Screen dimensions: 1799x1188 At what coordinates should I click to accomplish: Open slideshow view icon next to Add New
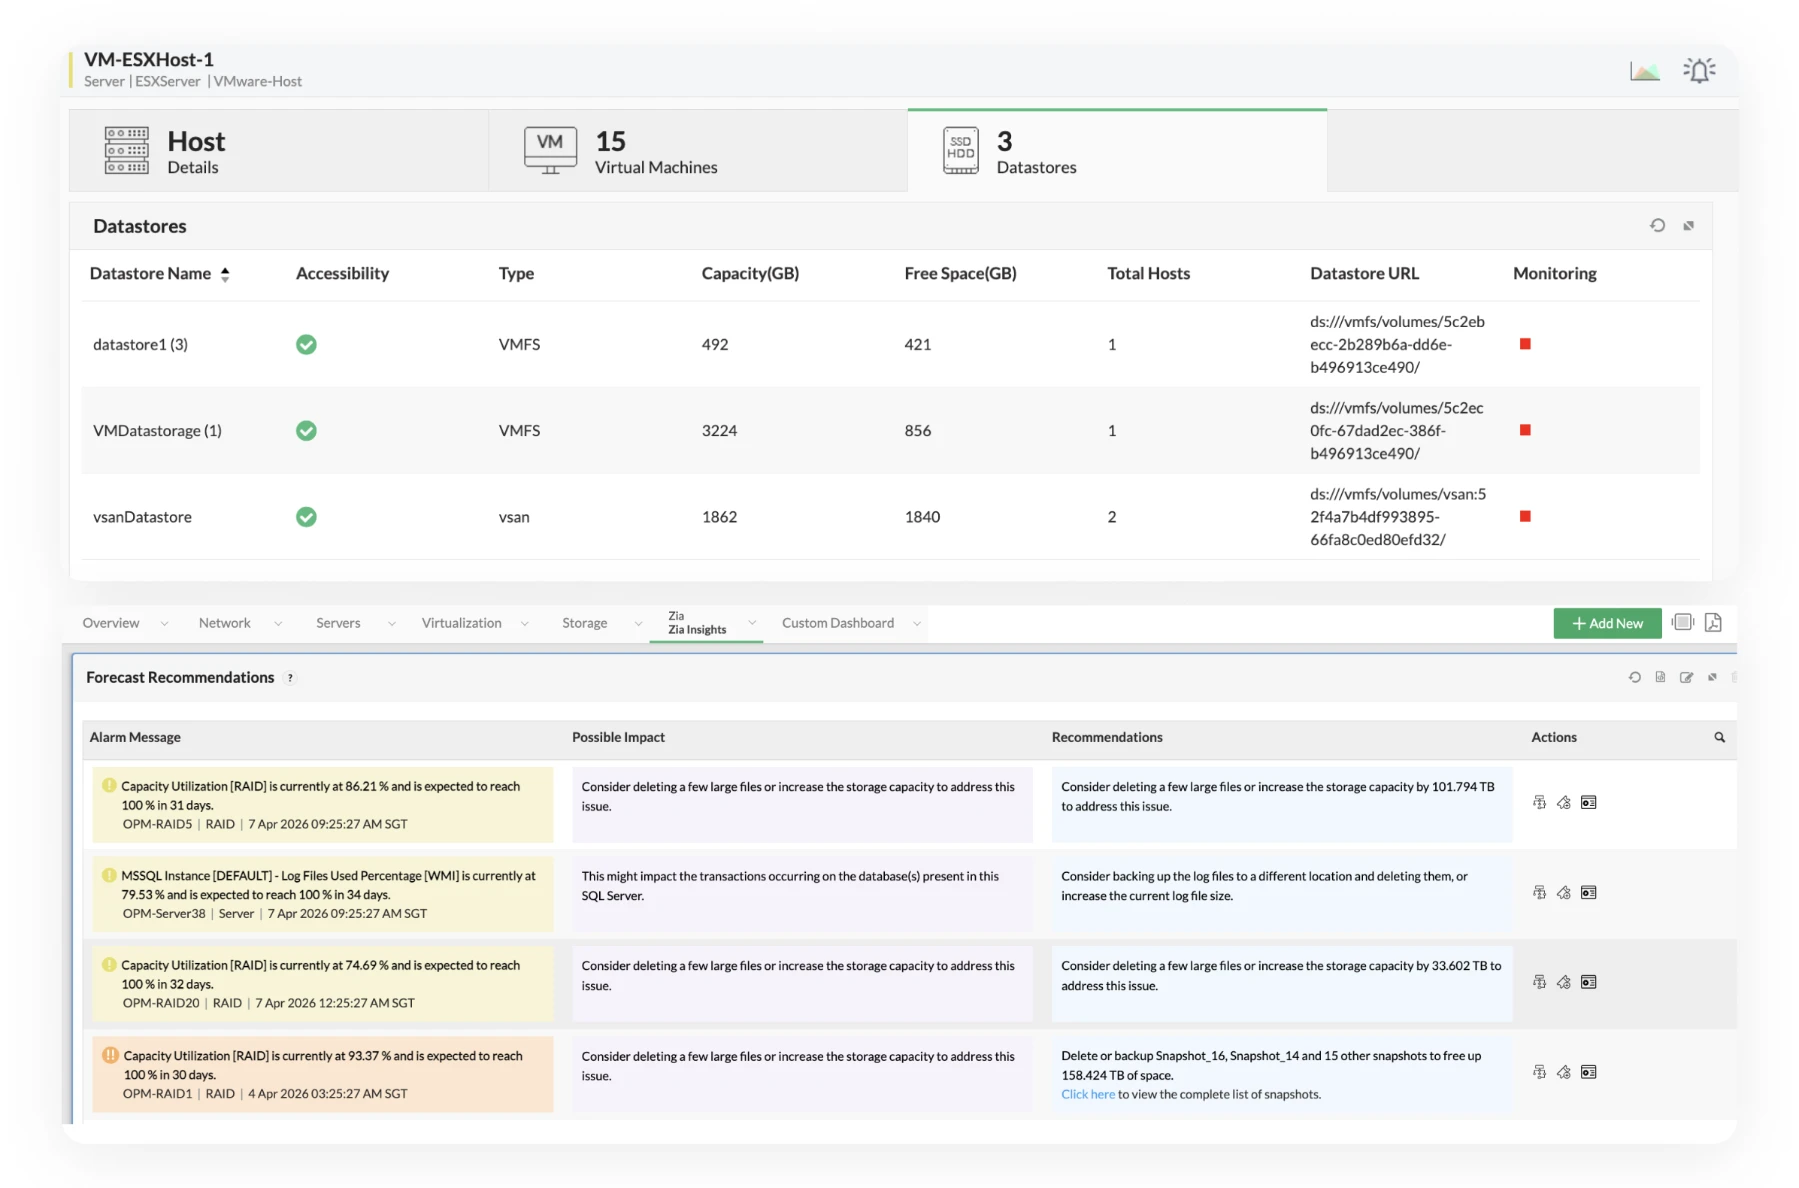pyautogui.click(x=1683, y=622)
